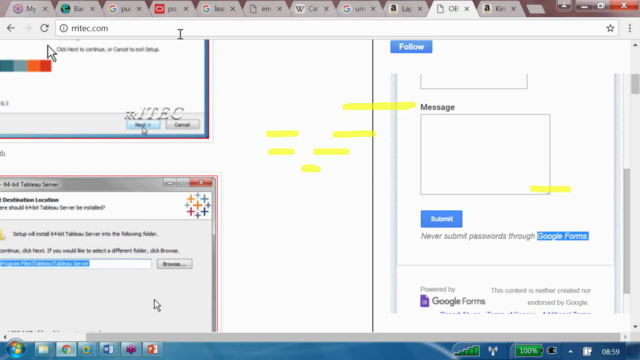Screen dimensions: 640x360
Task: Click the input field above Message
Action: tap(473, 81)
